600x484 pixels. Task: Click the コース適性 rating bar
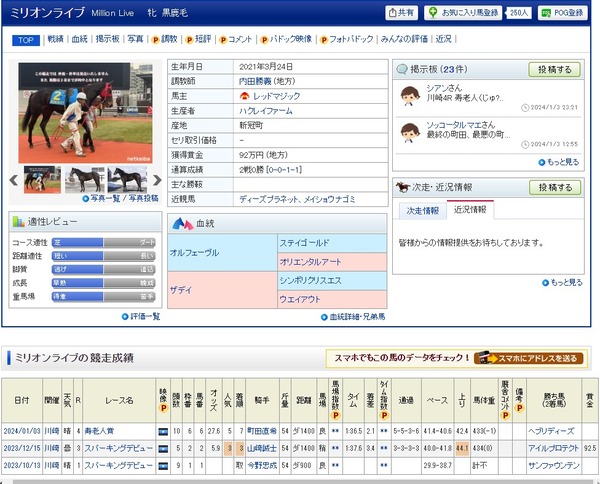click(x=103, y=242)
